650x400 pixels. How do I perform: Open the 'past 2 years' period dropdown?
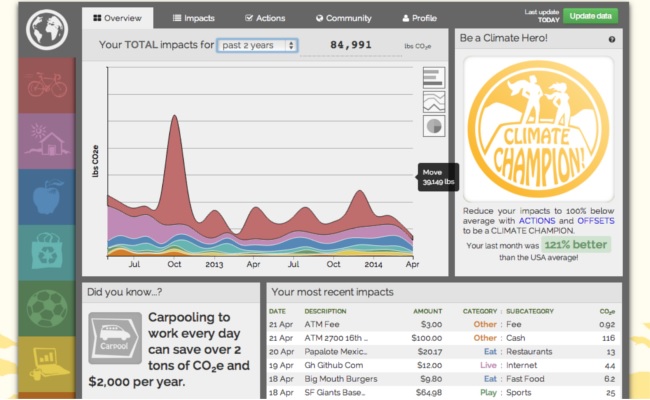point(257,45)
